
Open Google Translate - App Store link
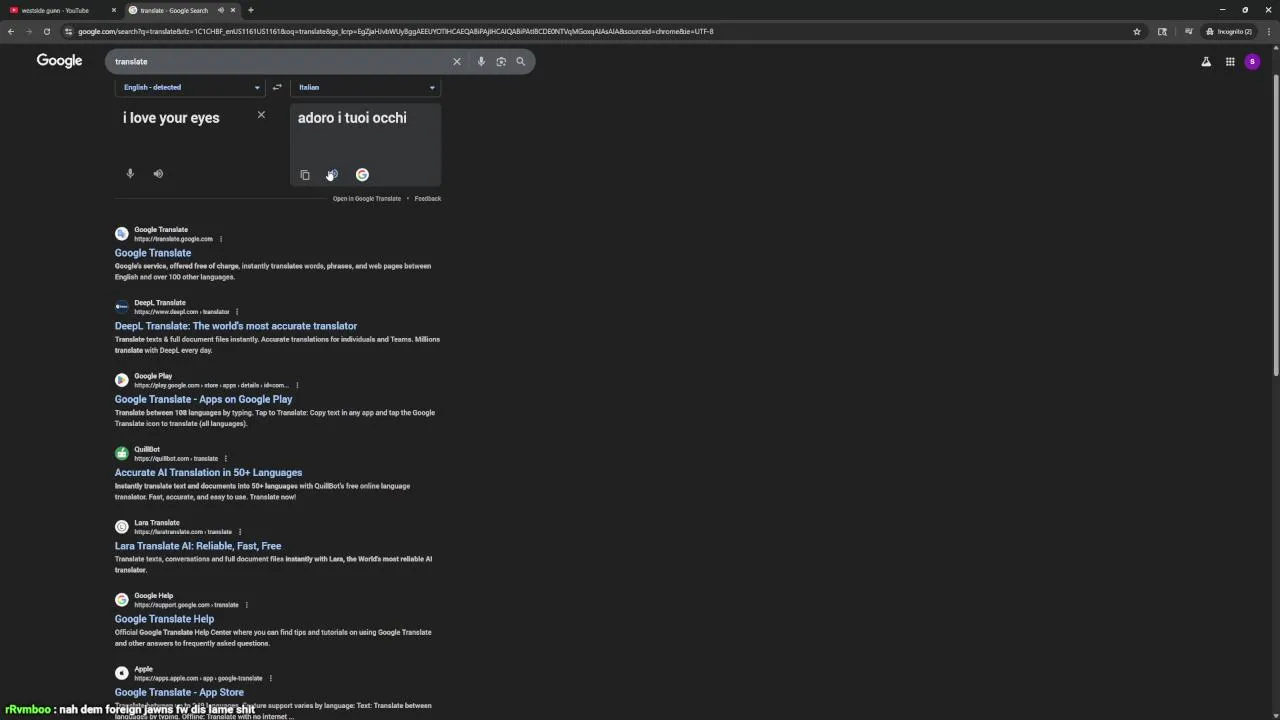point(179,692)
